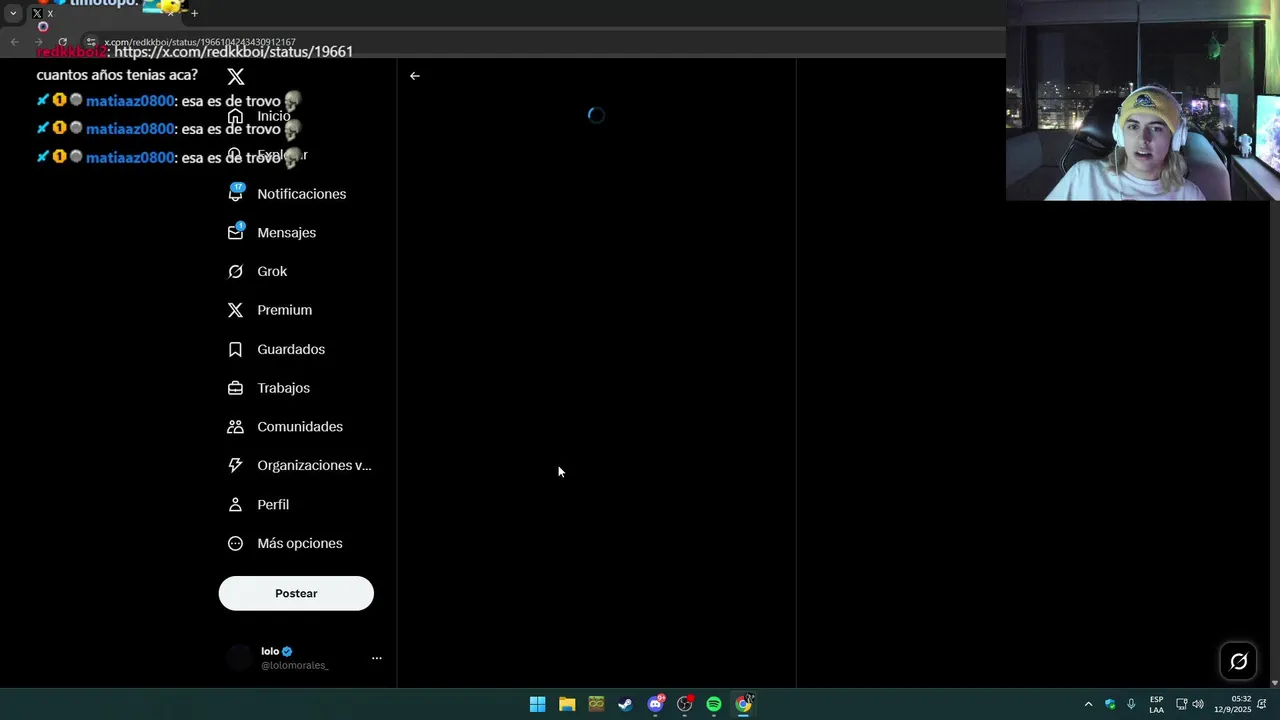Screen dimensions: 1280x720
Task: Open Organizaciones verificadas entry
Action: coord(299,466)
